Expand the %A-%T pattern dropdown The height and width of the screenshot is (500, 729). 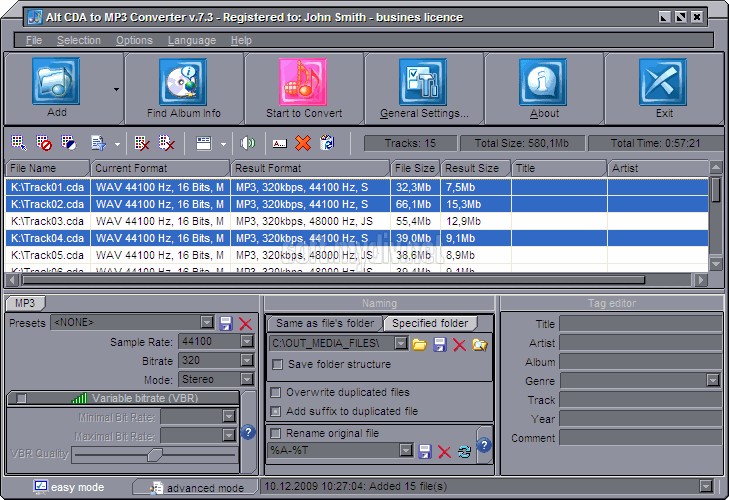406,450
